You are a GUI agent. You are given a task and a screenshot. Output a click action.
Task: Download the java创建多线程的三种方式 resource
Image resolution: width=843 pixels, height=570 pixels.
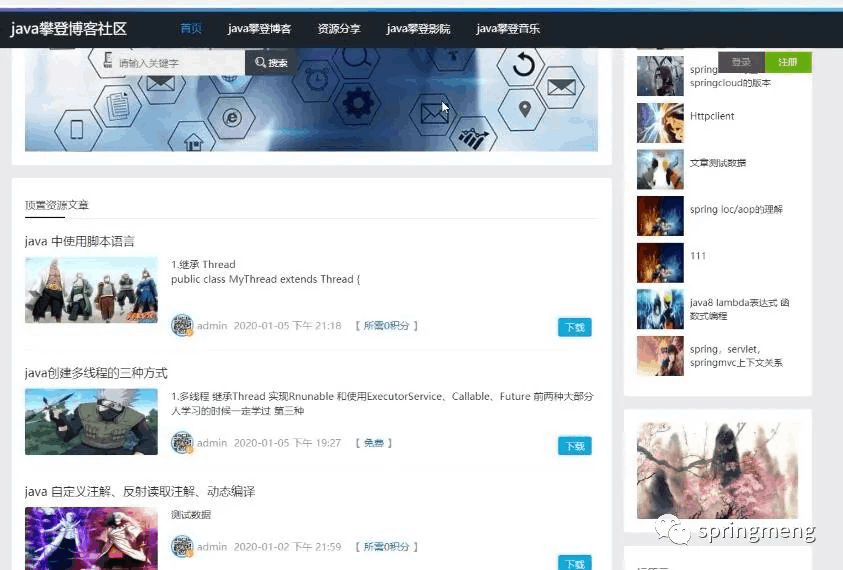[x=575, y=446]
